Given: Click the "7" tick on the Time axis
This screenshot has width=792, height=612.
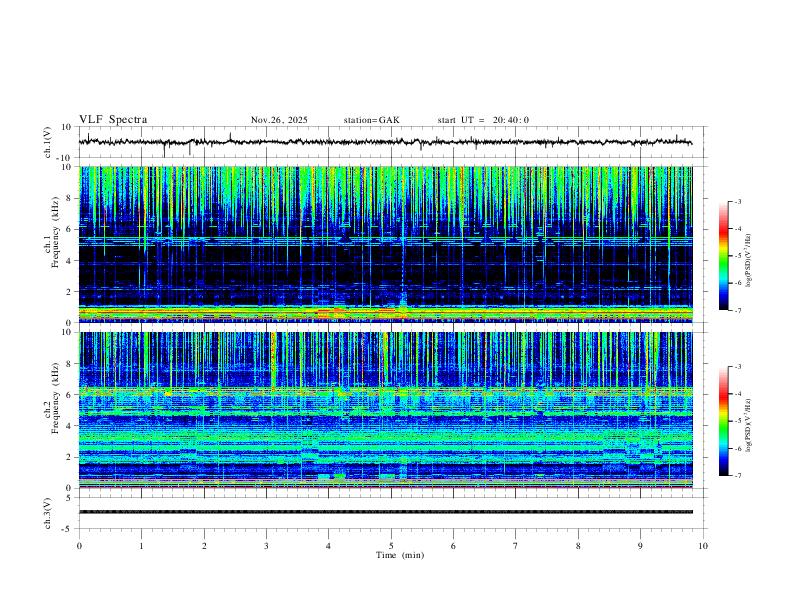Looking at the screenshot, I should pyautogui.click(x=516, y=546).
